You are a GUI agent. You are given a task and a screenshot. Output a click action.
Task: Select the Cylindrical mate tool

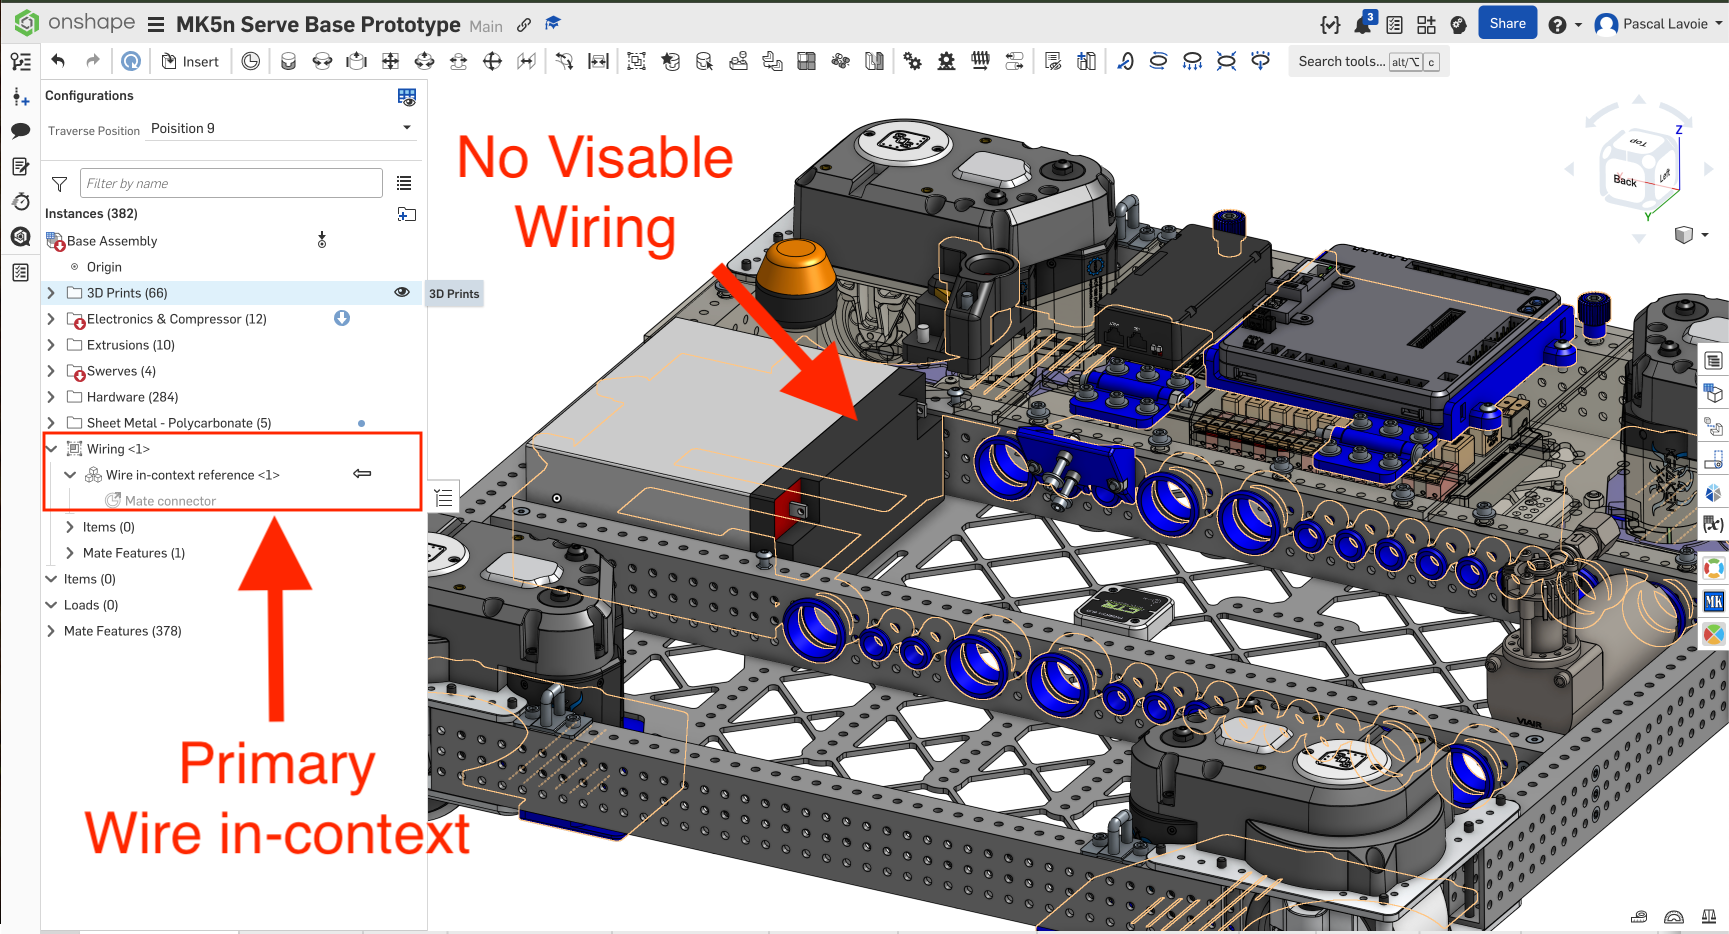[x=424, y=61]
